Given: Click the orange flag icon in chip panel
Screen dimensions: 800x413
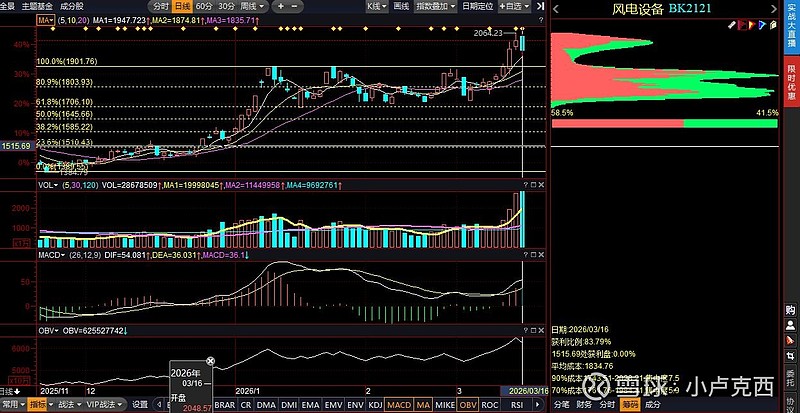Looking at the screenshot, I should 751,25.
